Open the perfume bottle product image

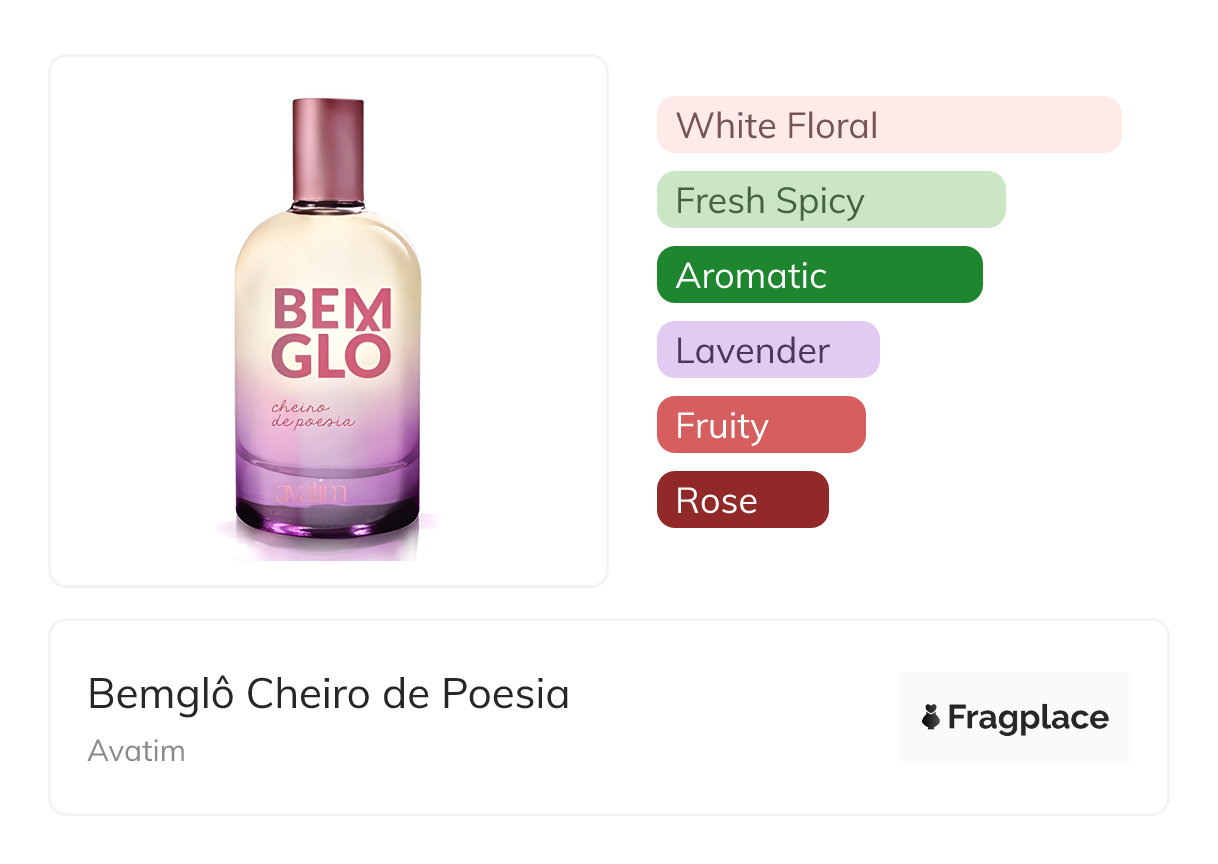[x=328, y=320]
